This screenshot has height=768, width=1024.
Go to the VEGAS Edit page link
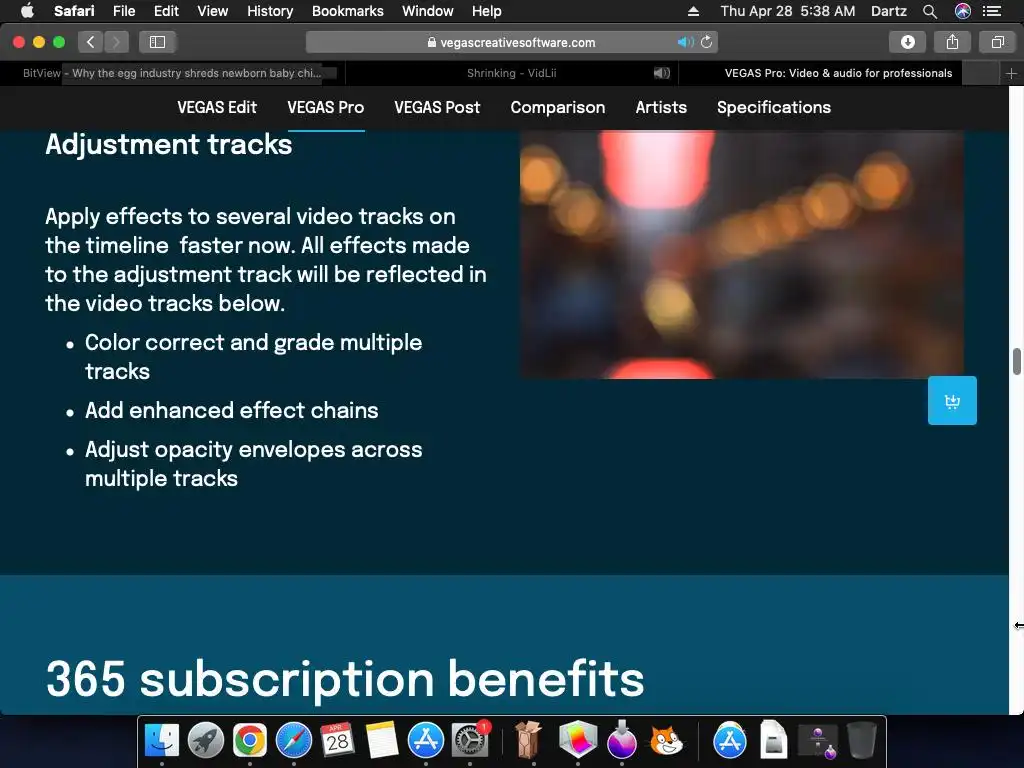(x=217, y=107)
